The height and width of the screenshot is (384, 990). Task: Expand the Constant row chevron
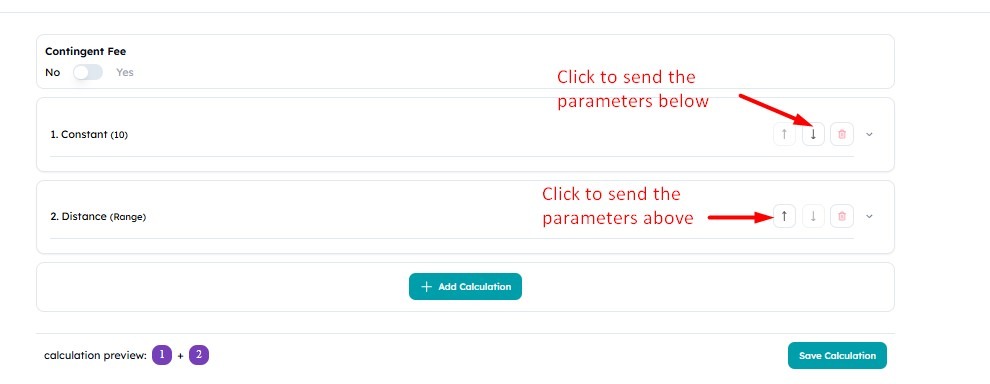tap(869, 134)
